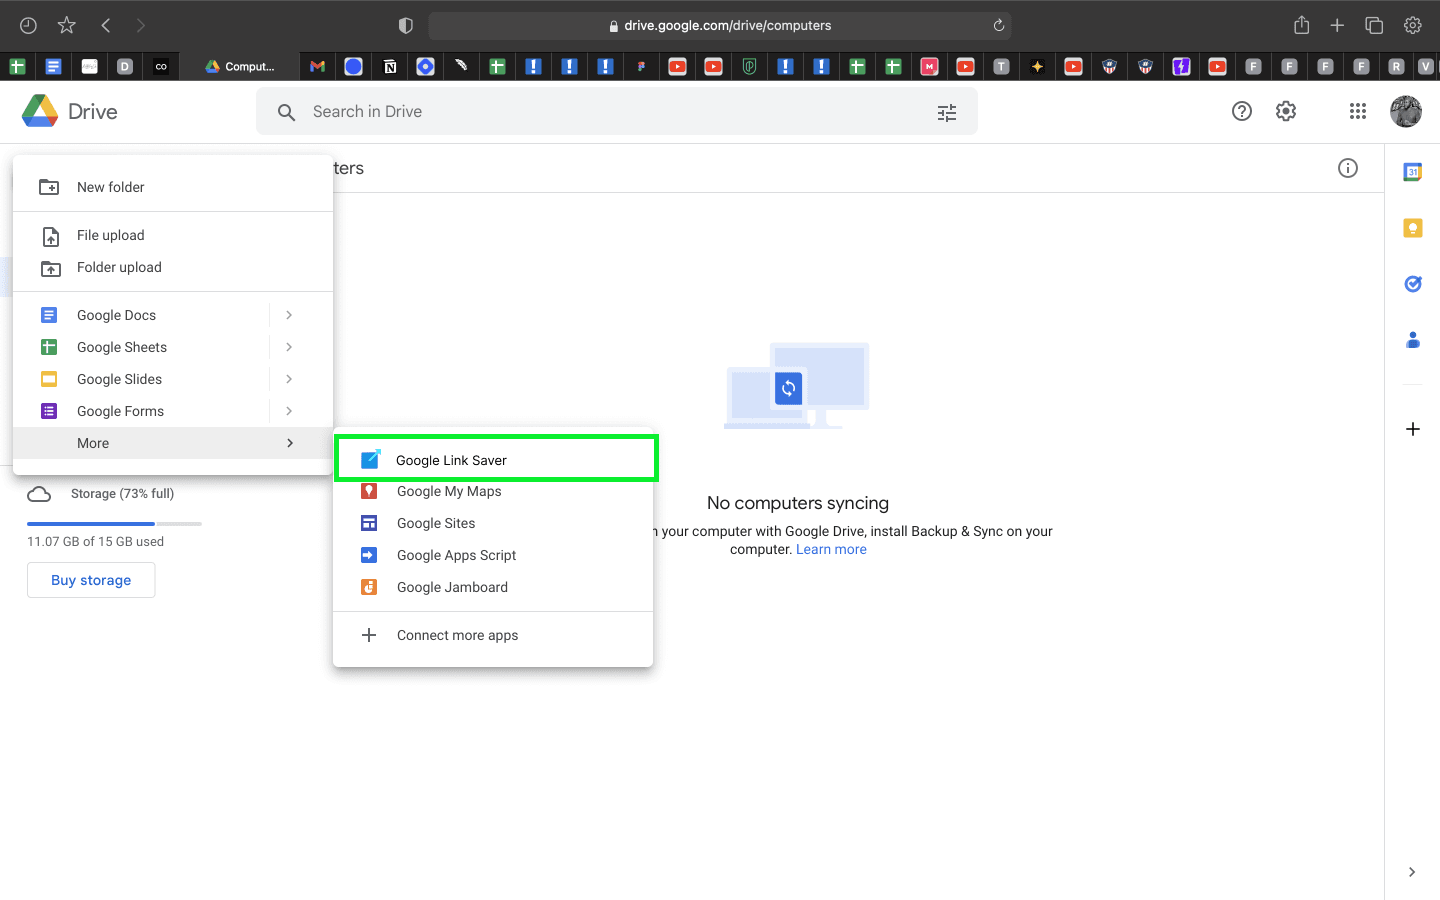Screen dimensions: 1440x900
Task: Choose Google Link Saver from the submenu
Action: [495, 460]
